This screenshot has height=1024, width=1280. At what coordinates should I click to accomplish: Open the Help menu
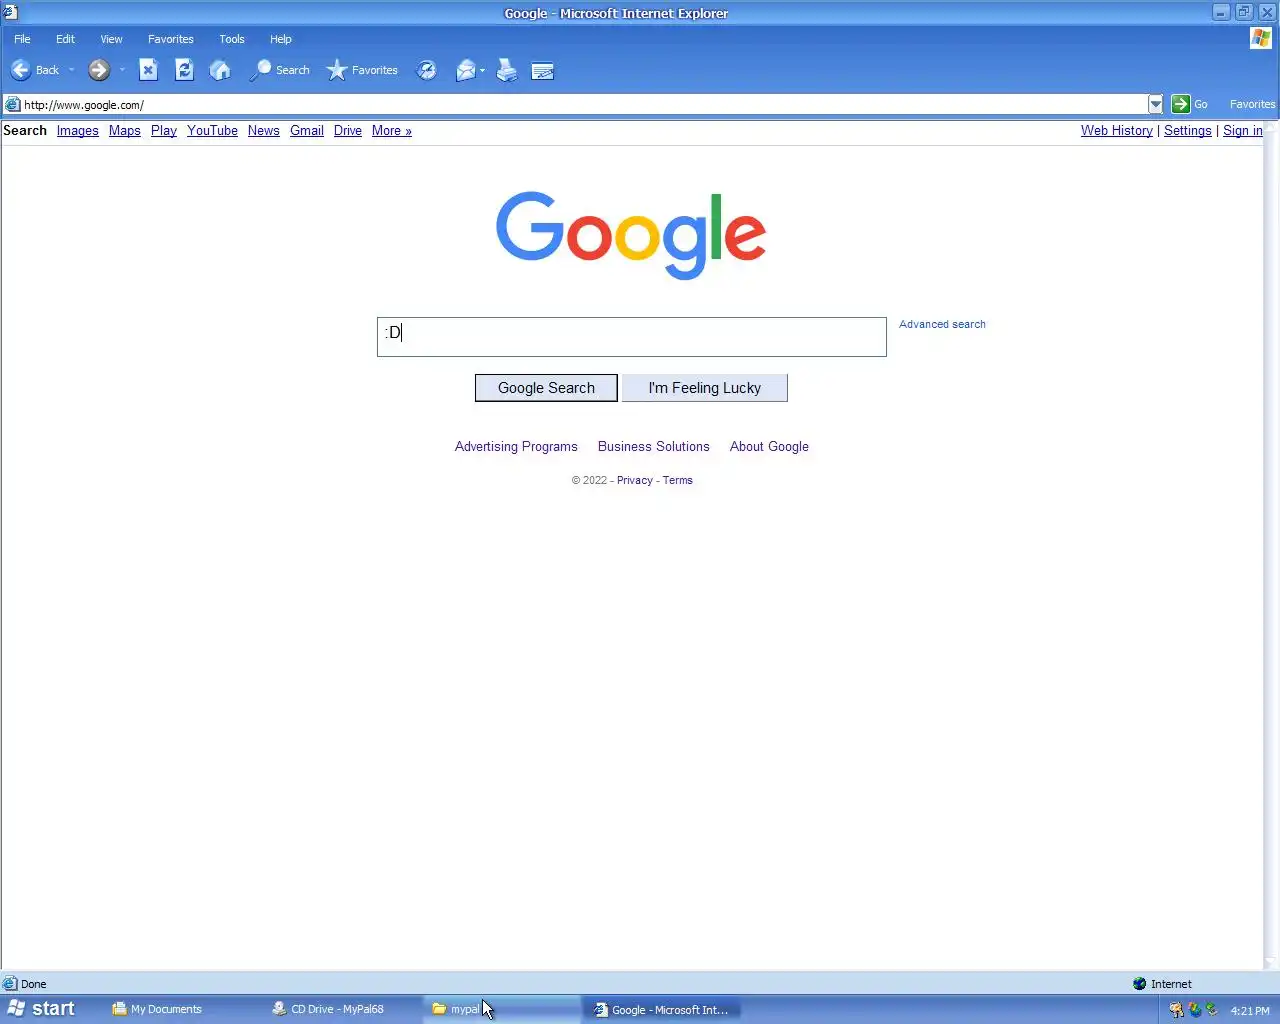(281, 39)
